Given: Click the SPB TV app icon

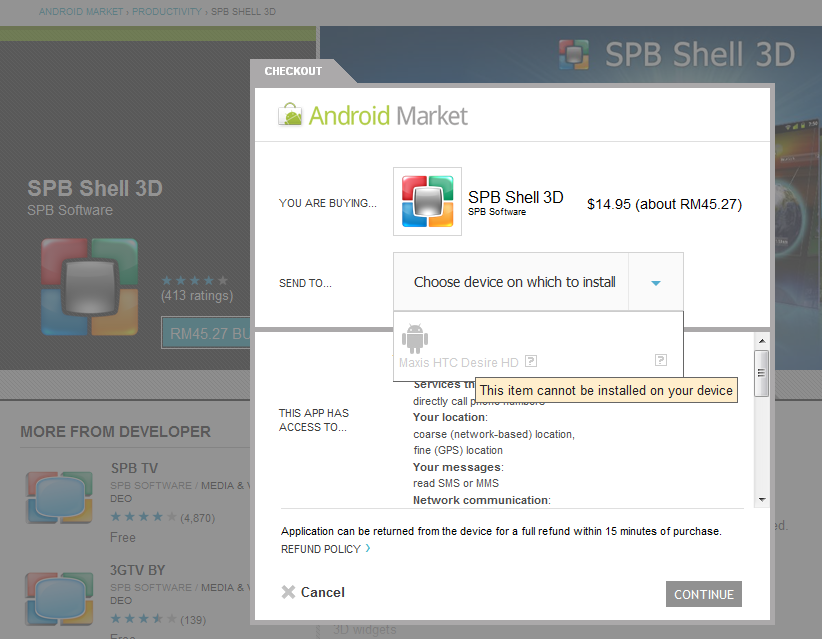Looking at the screenshot, I should click(60, 495).
